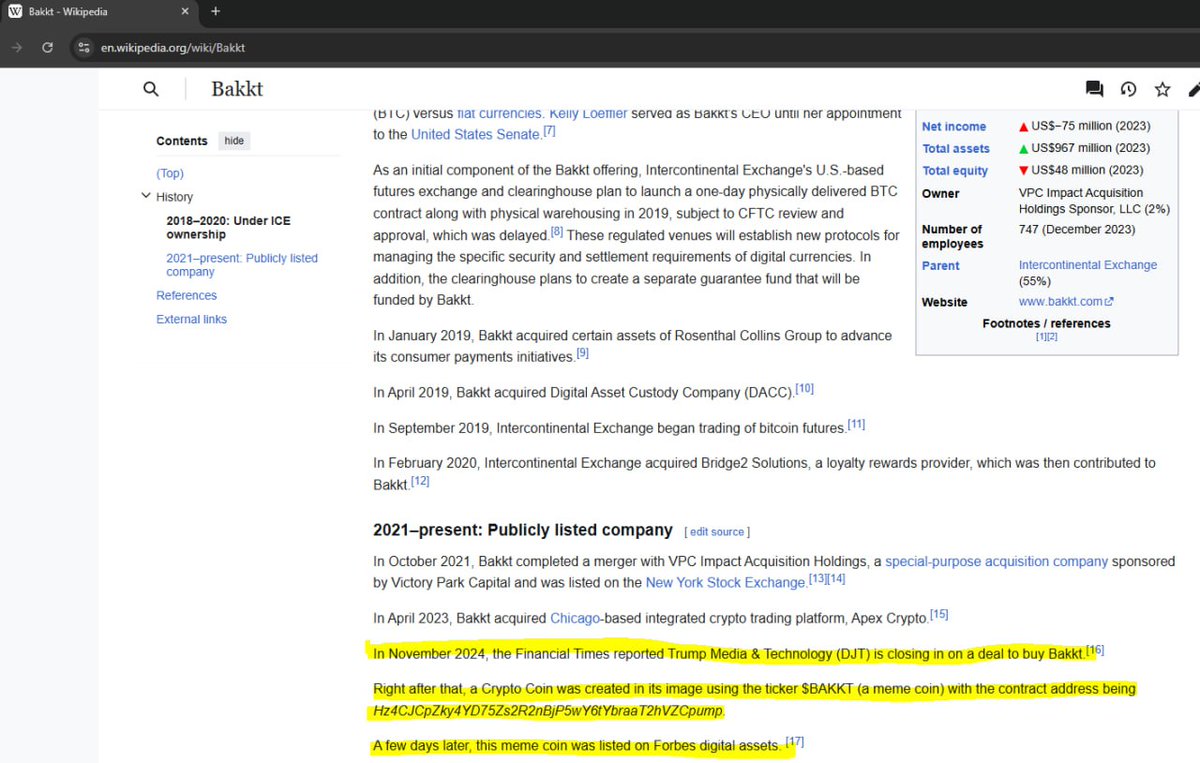This screenshot has width=1200, height=763.
Task: Jump to (Top) in Contents
Action: pyautogui.click(x=170, y=173)
